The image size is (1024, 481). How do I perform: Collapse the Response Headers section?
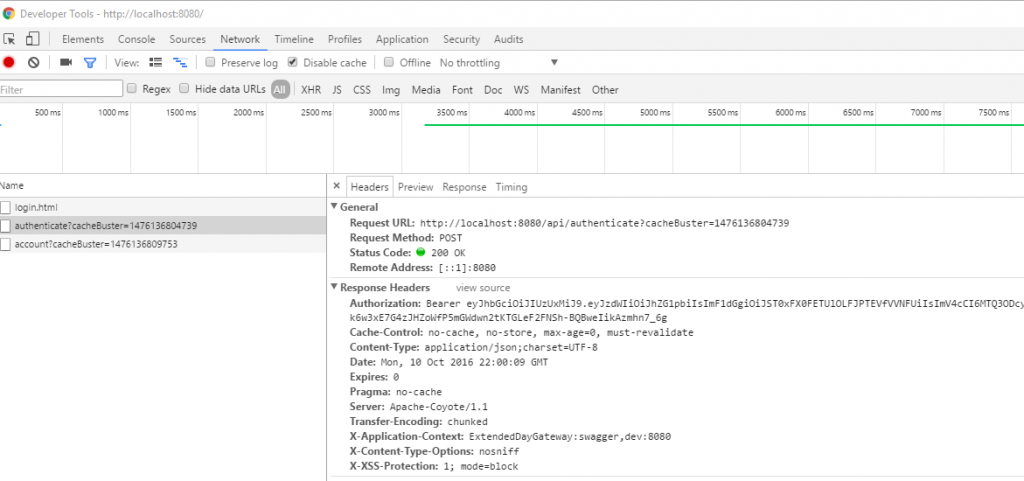[x=335, y=287]
